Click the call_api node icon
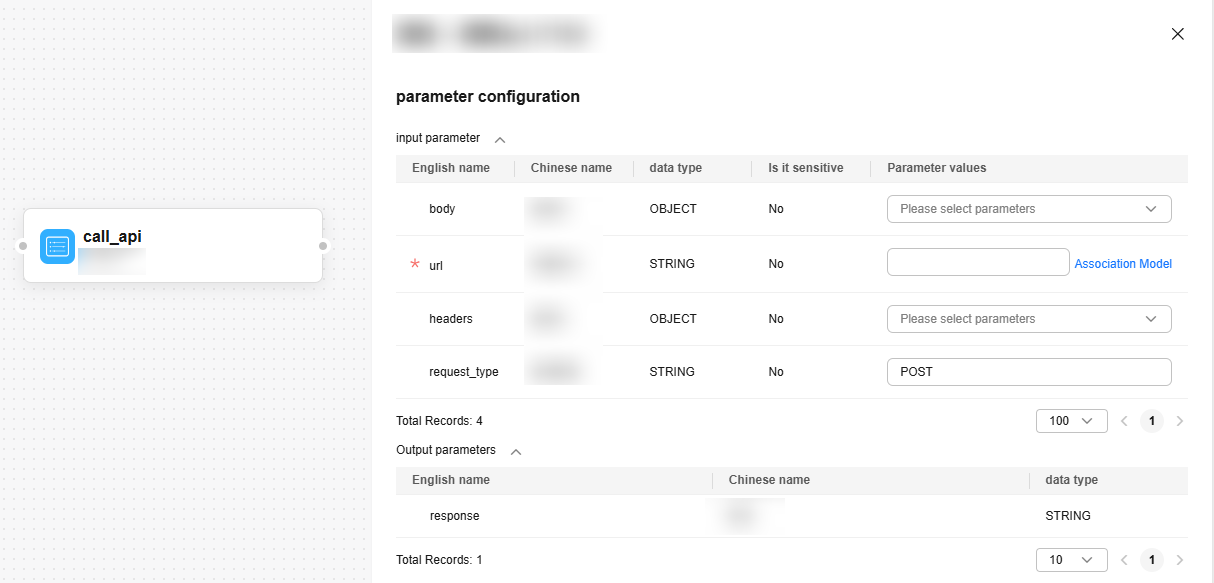Image resolution: width=1214 pixels, height=583 pixels. click(57, 246)
